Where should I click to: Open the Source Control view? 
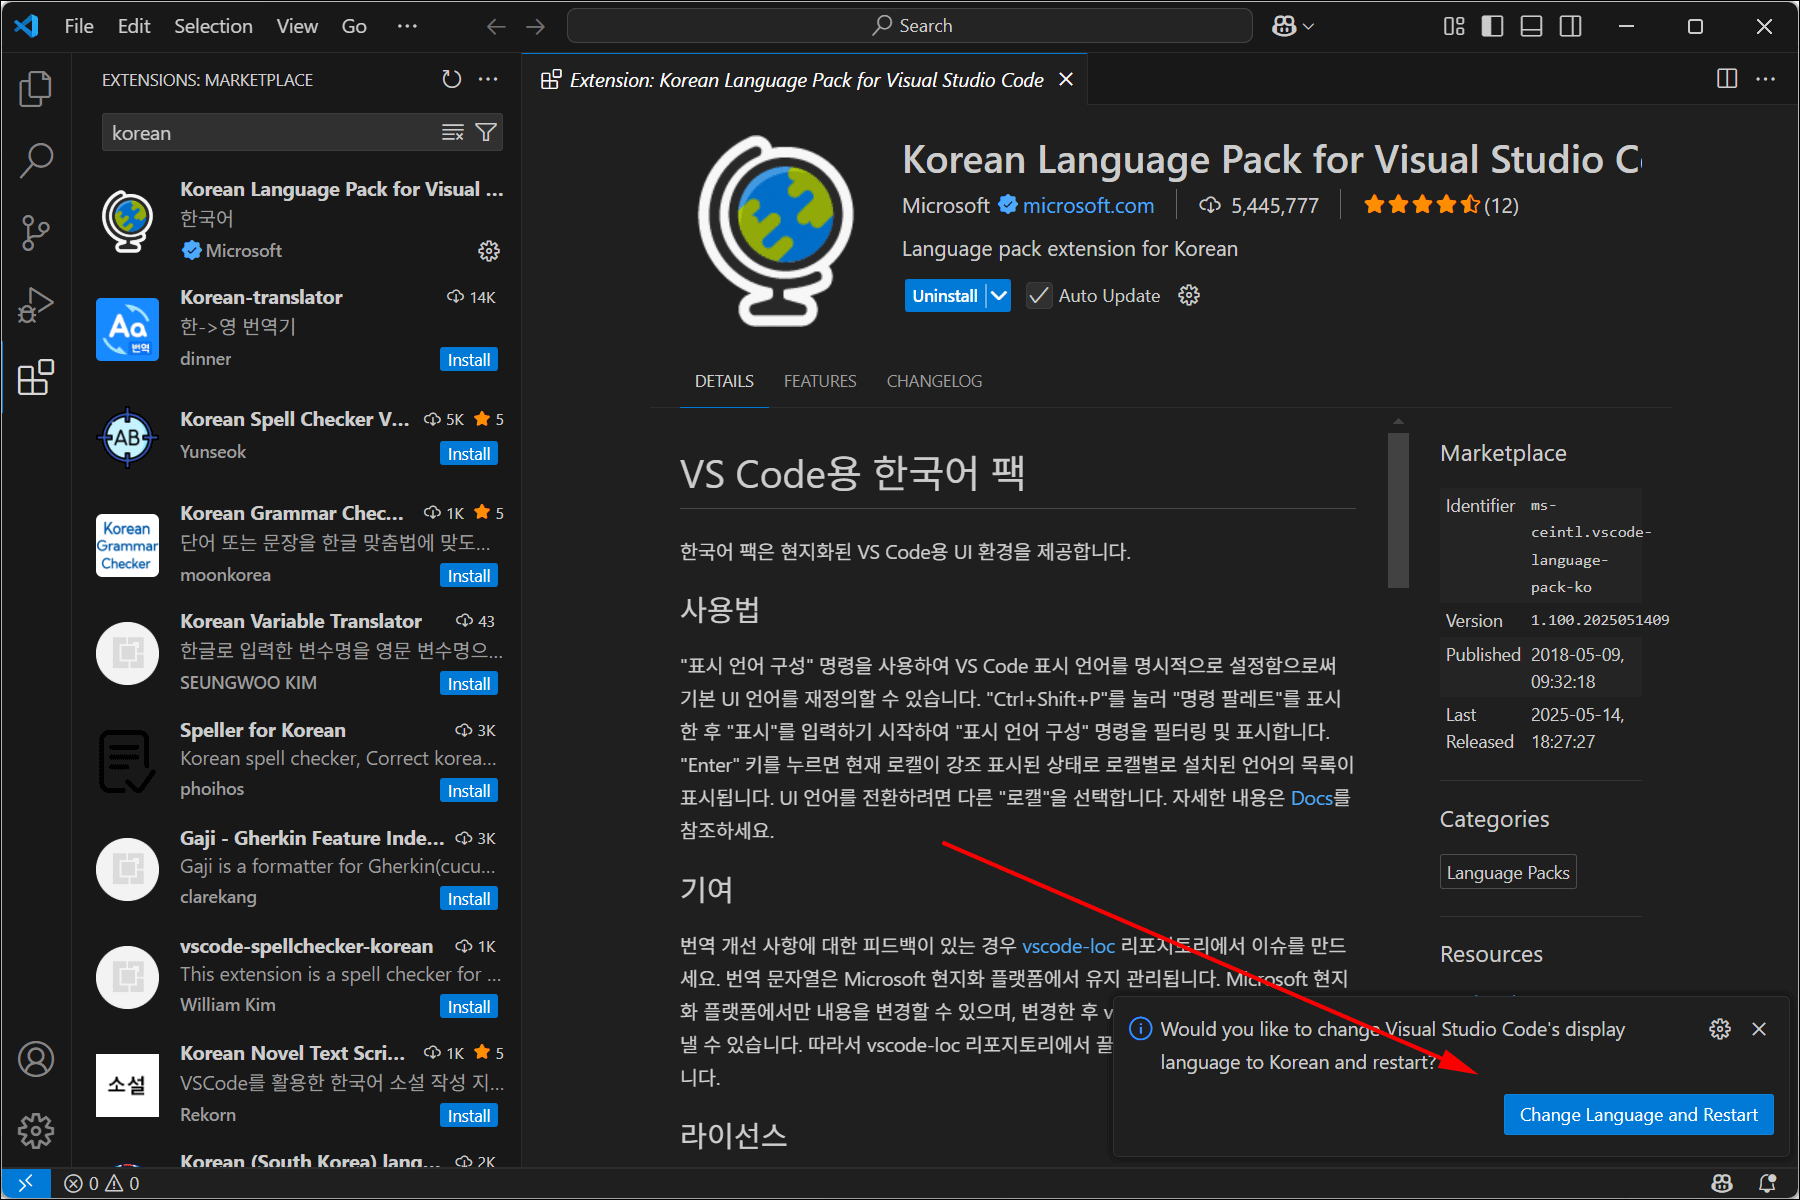[x=36, y=232]
